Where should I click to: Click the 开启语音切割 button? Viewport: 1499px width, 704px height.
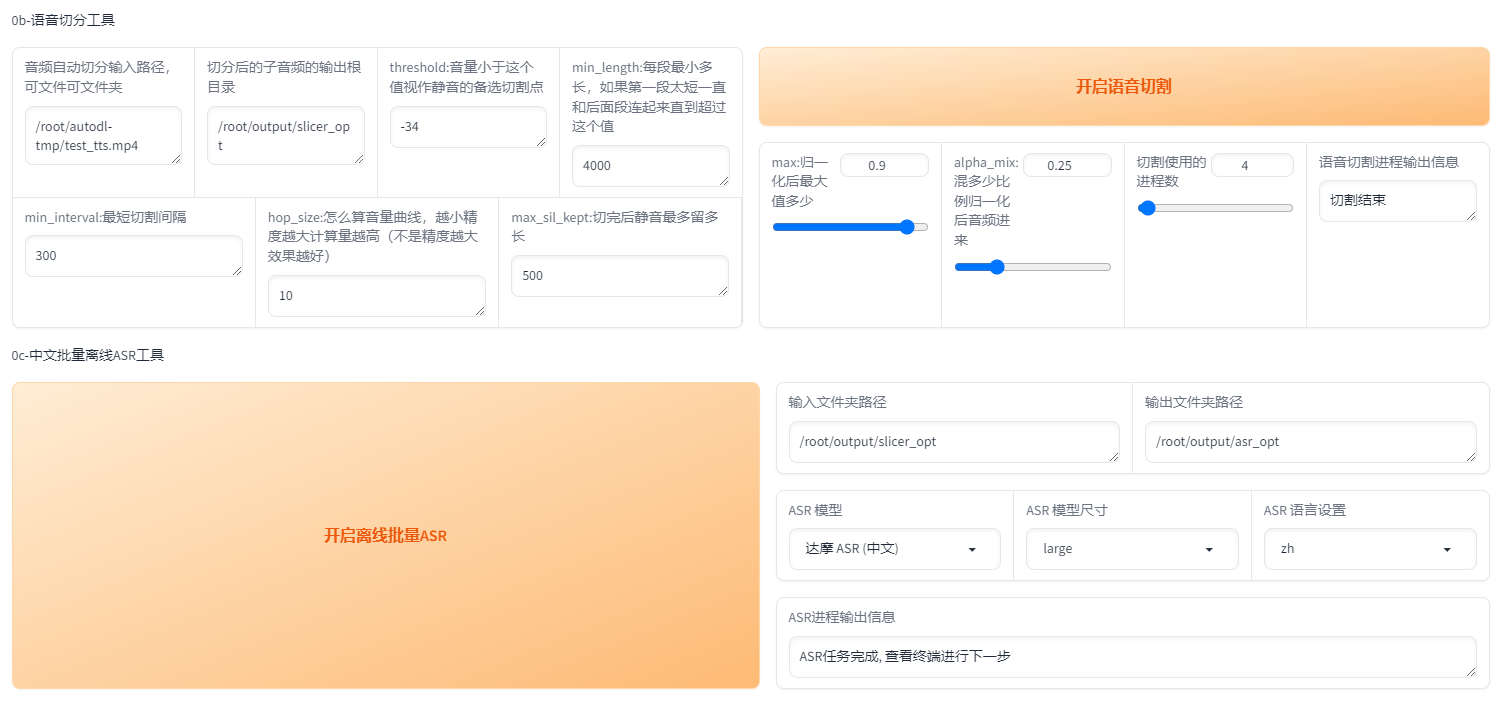1124,87
